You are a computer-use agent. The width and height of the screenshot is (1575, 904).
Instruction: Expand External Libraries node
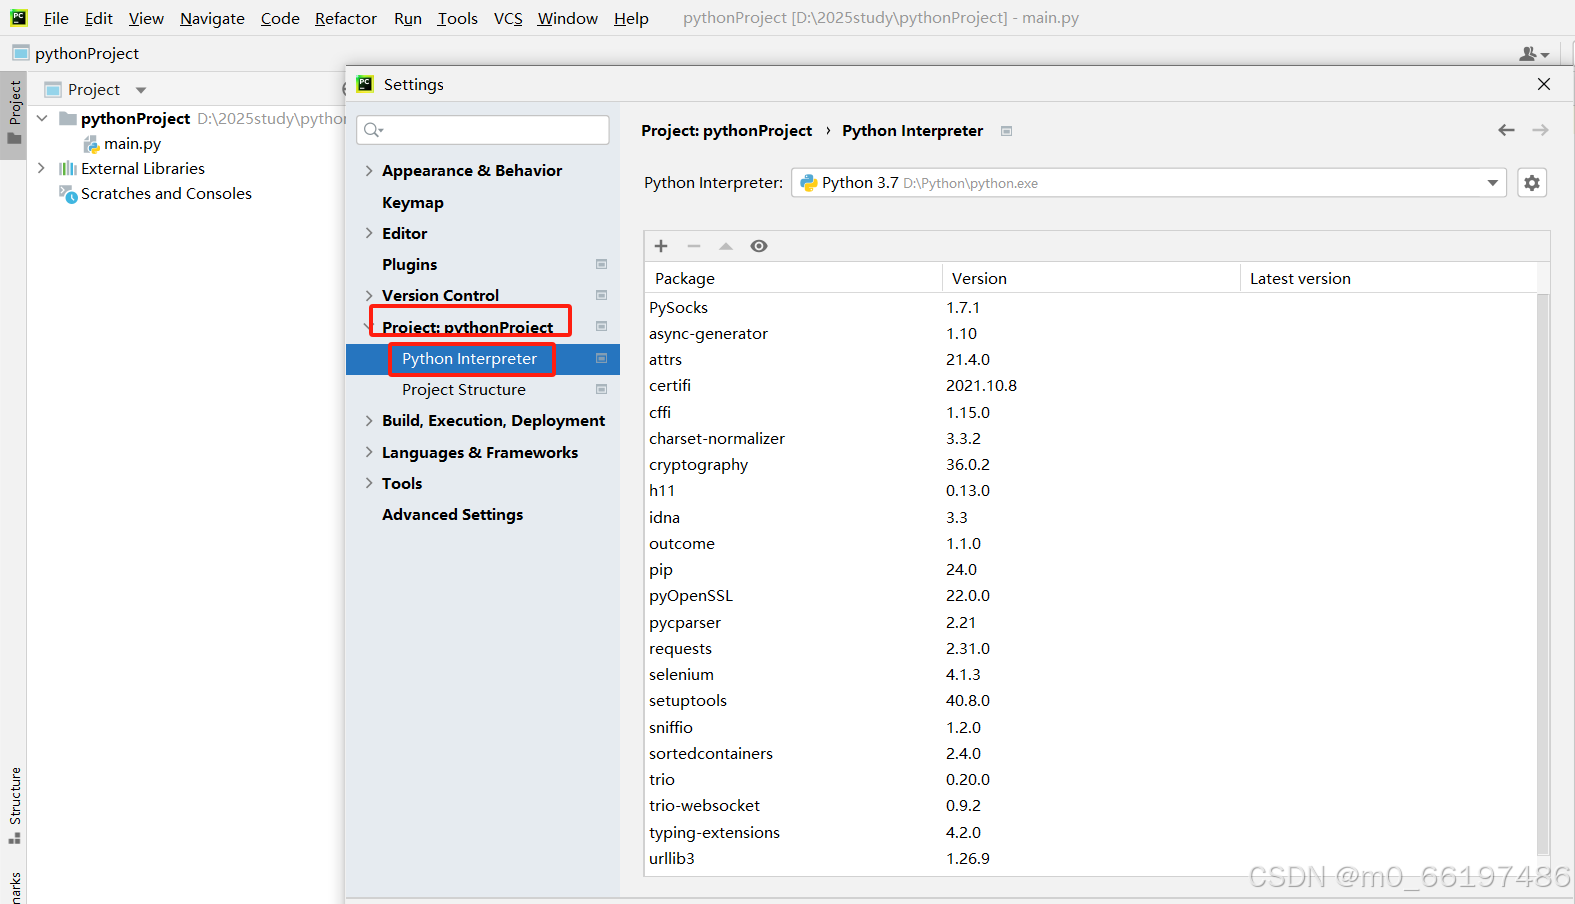point(42,168)
